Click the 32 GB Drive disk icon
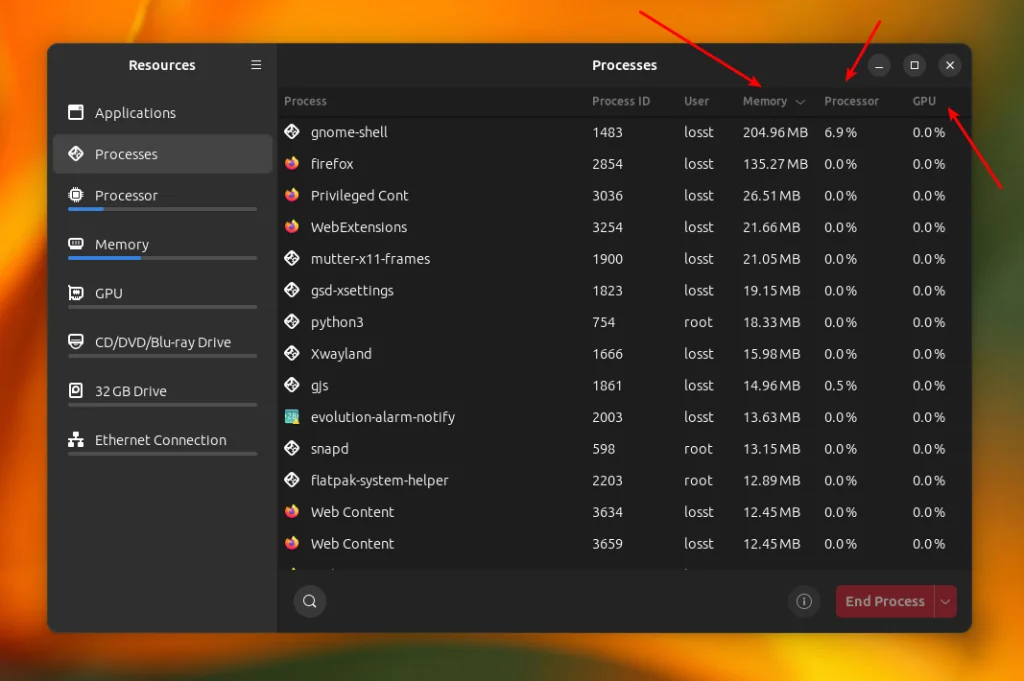1024x681 pixels. tap(76, 390)
